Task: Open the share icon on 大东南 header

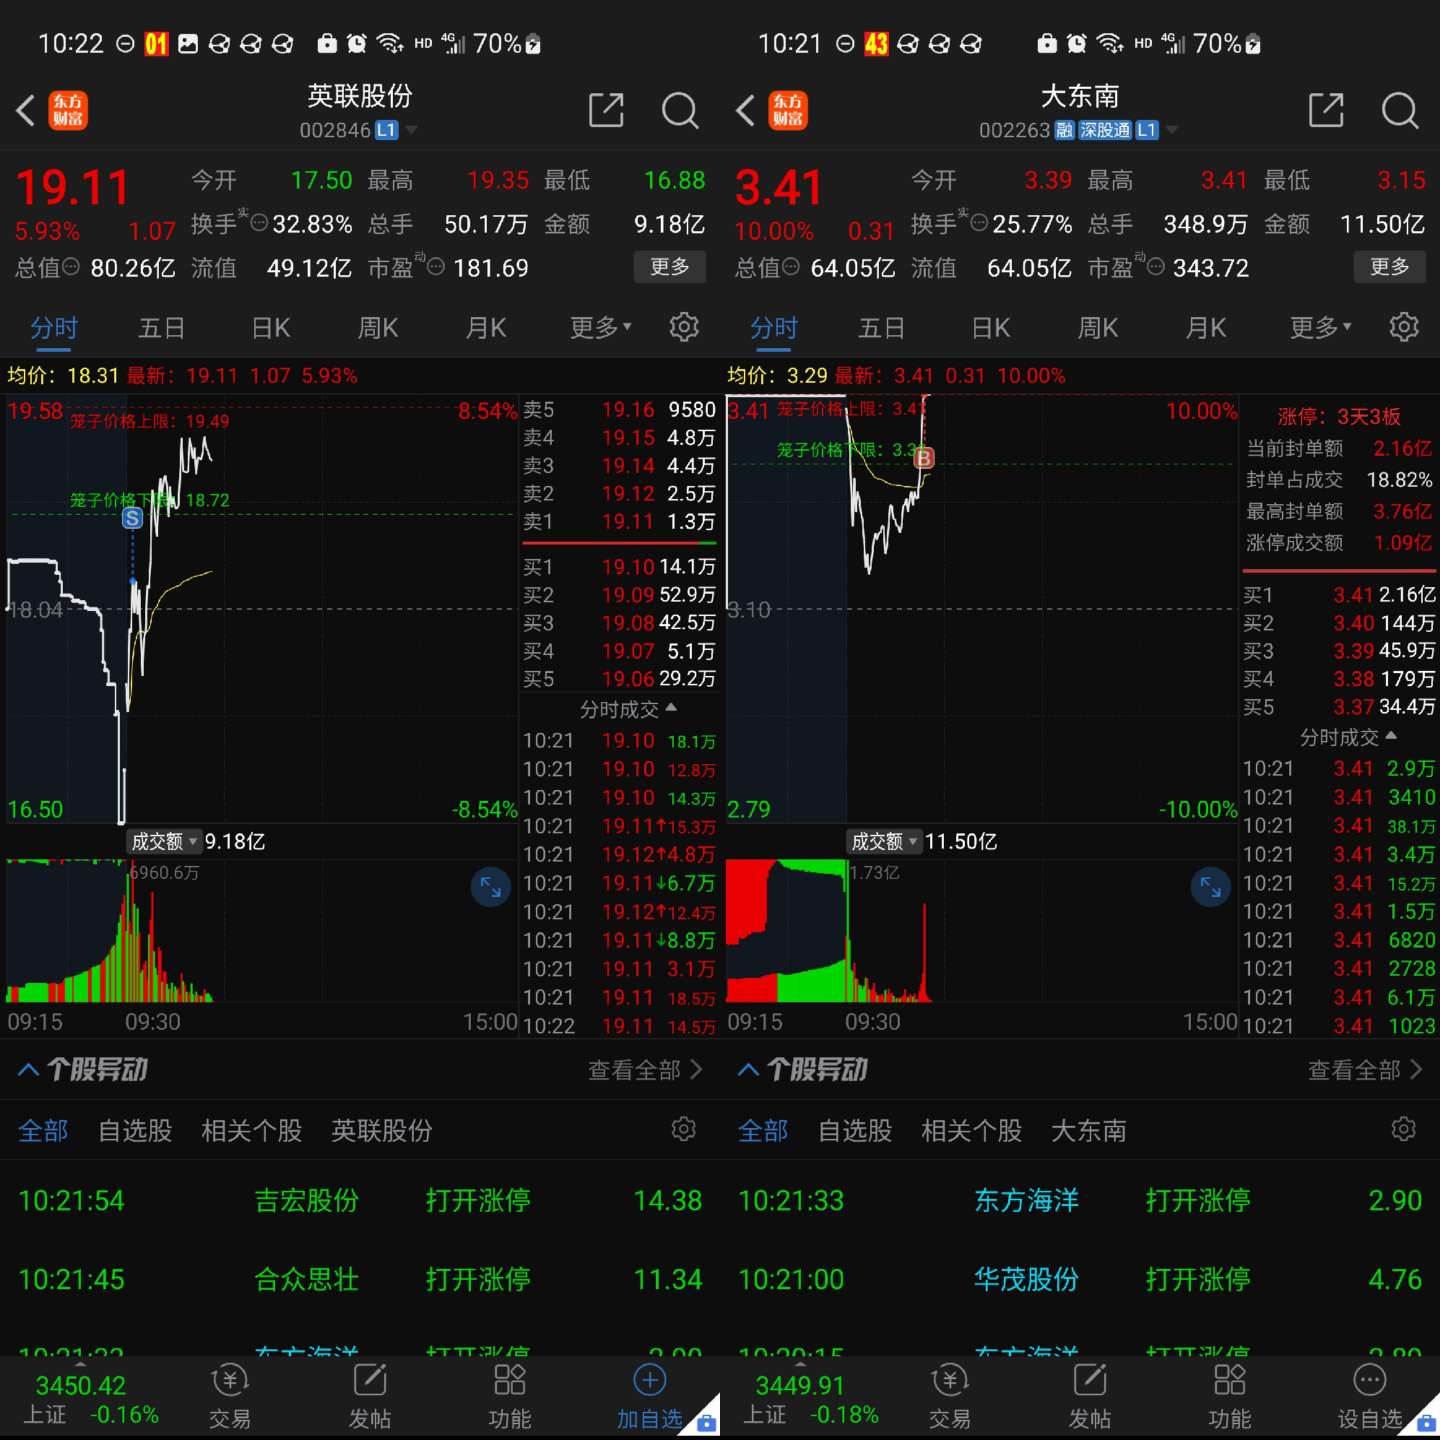Action: point(1326,110)
